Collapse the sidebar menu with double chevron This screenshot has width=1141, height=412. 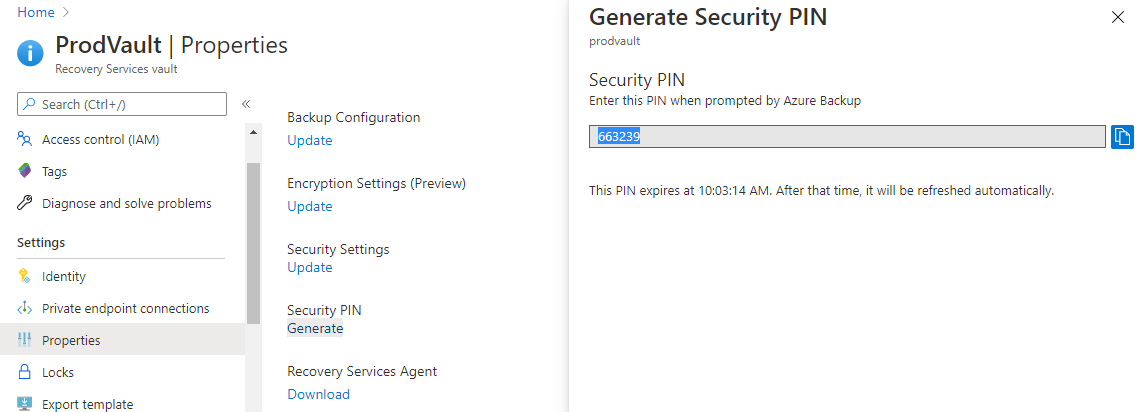246,104
